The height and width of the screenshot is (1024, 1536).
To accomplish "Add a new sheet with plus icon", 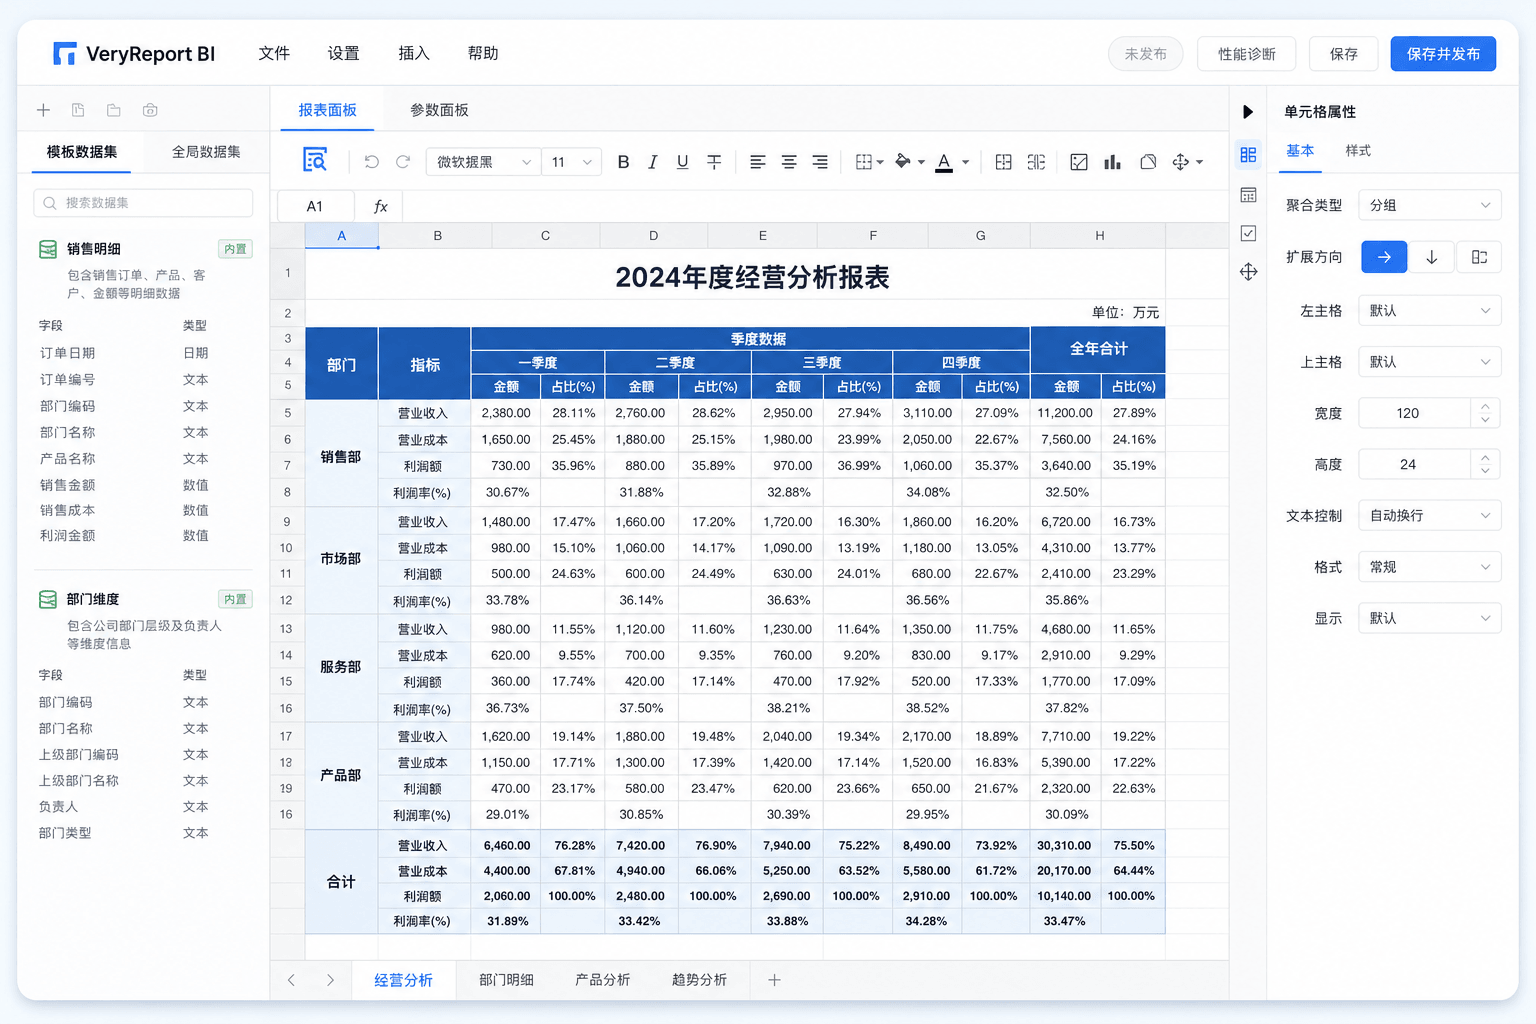I will click(x=774, y=980).
